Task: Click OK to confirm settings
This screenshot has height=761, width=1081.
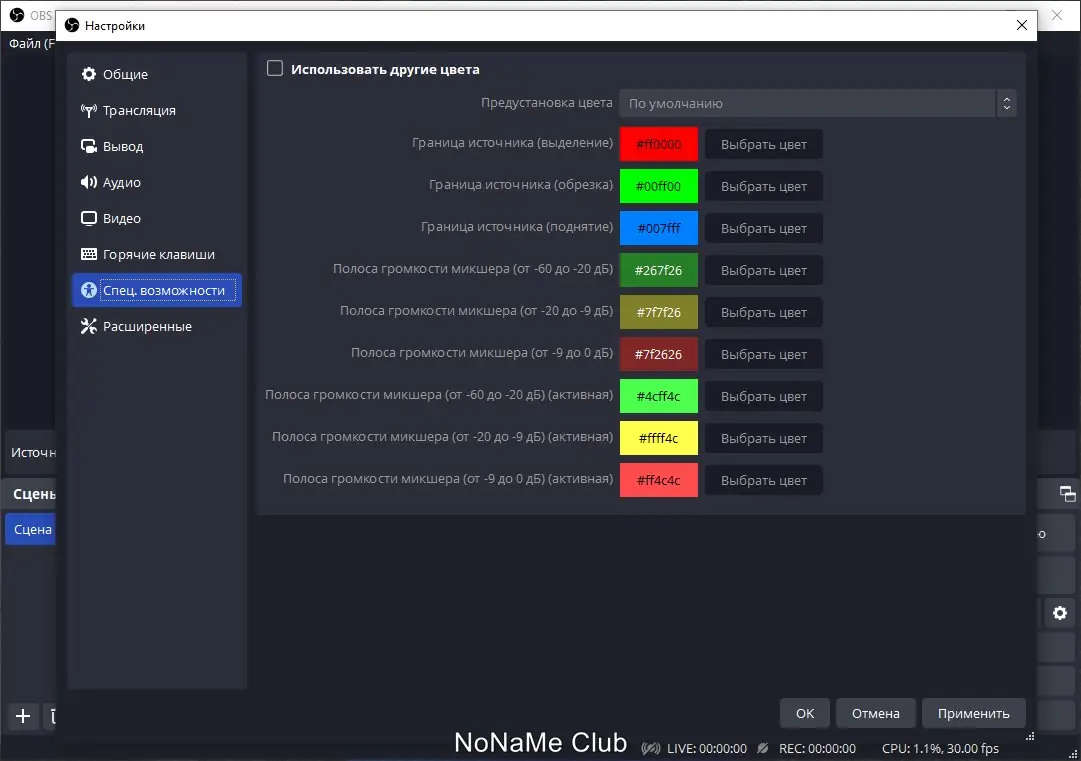Action: pos(805,713)
